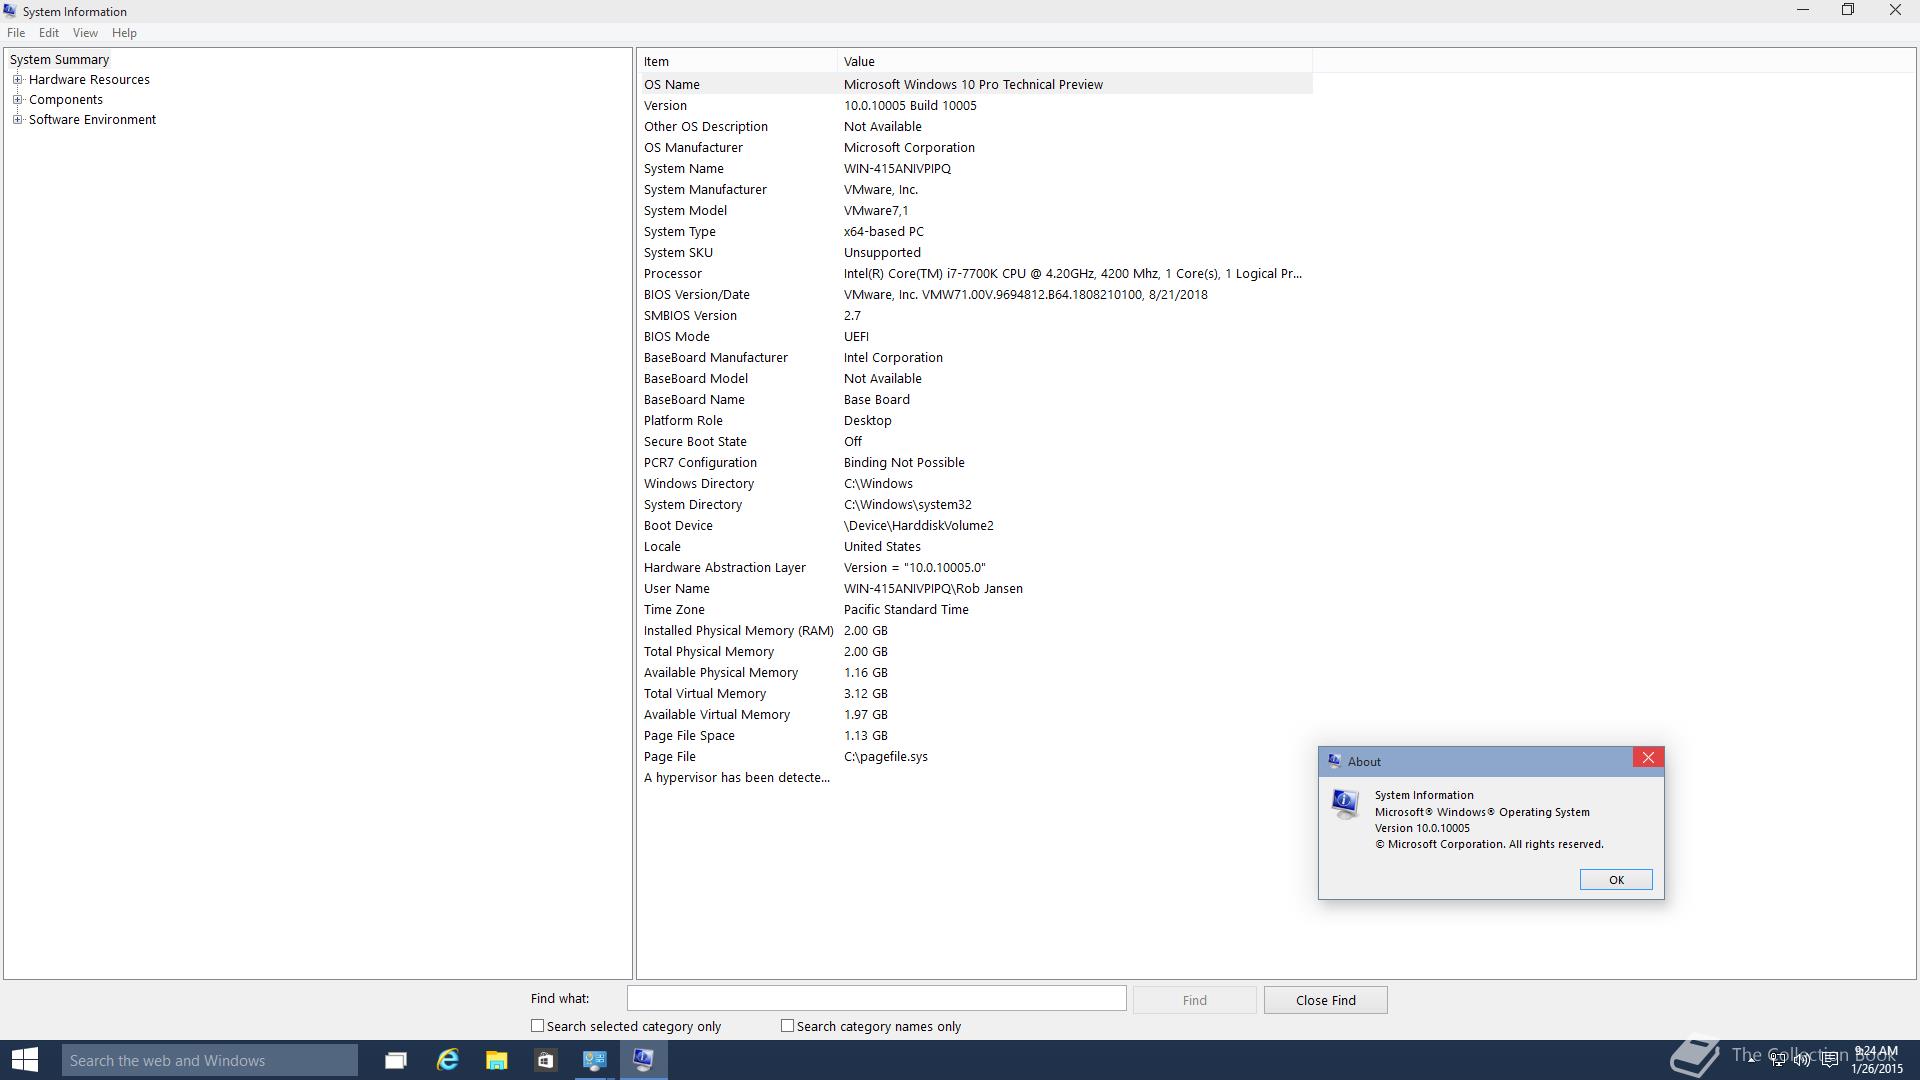Screen dimensions: 1920x1080
Task: Click OK in the About dialog
Action: coord(1616,880)
